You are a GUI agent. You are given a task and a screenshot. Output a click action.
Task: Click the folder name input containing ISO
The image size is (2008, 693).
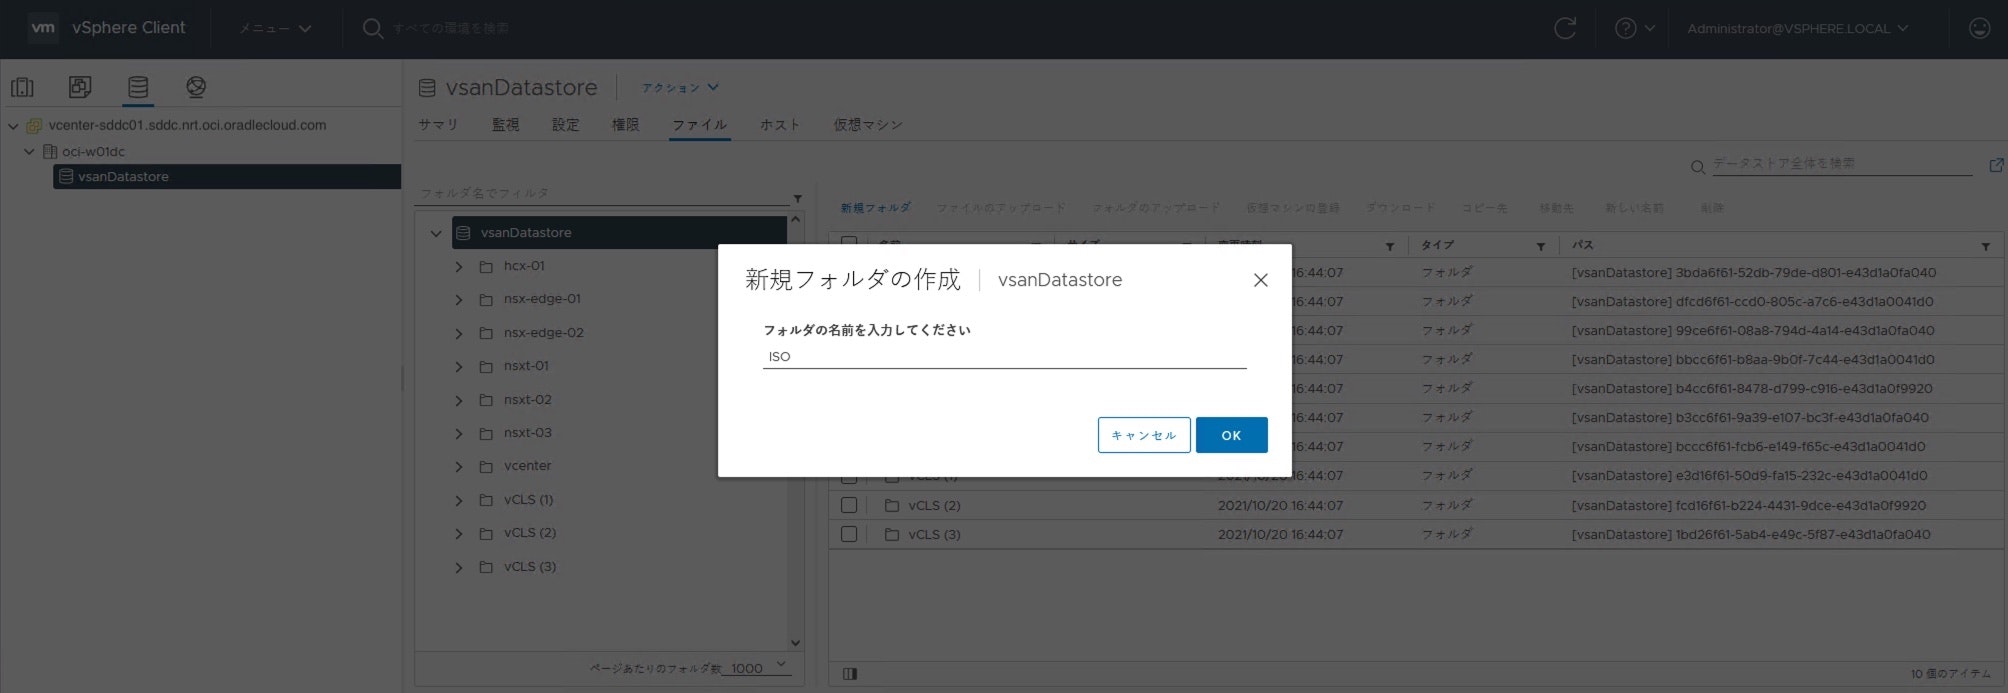1004,356
